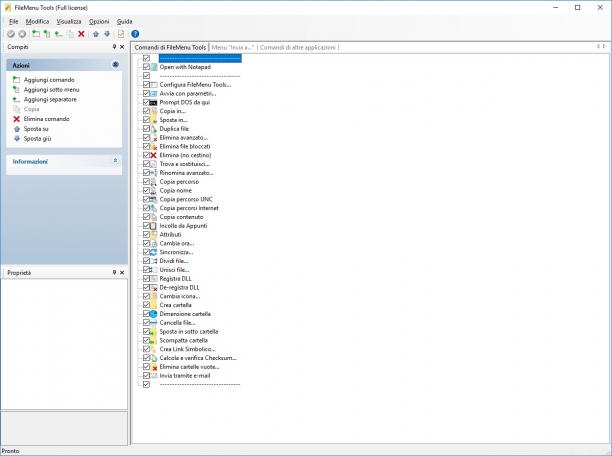
Task: Uncheck the Open with Notepad checkbox
Action: pyautogui.click(x=146, y=67)
